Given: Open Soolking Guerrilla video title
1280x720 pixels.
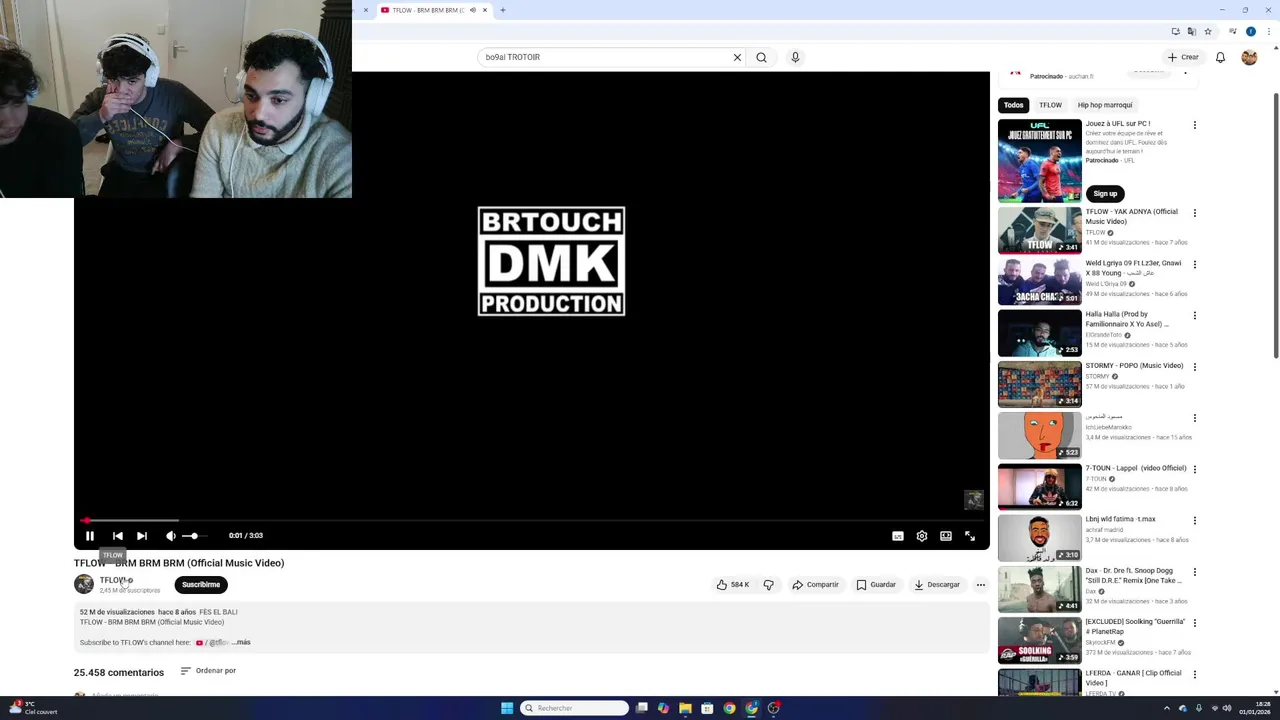Looking at the screenshot, I should 1135,626.
